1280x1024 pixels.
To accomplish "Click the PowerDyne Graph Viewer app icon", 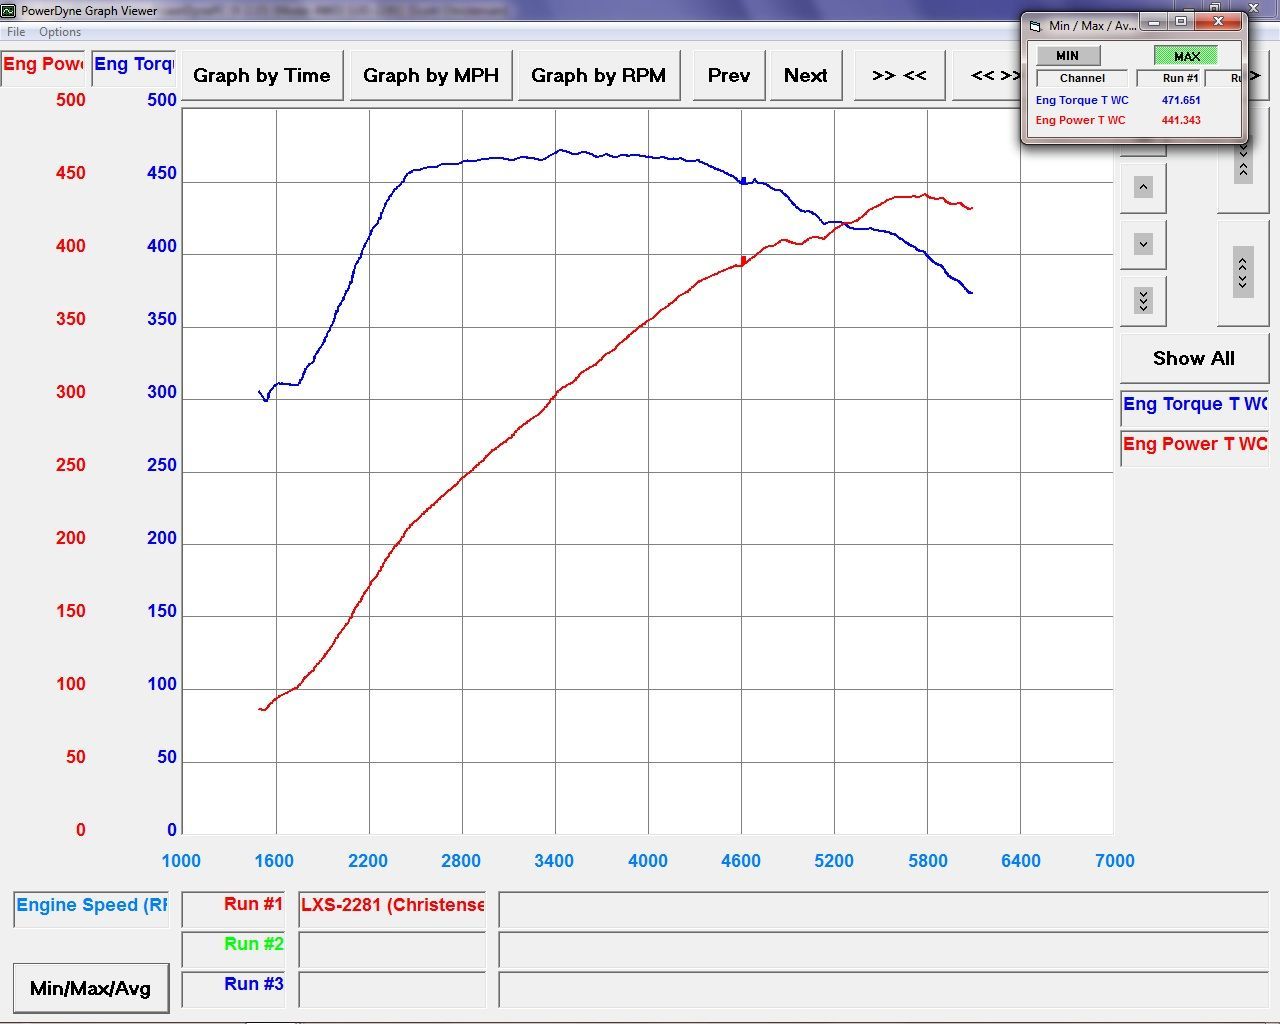I will pos(9,11).
